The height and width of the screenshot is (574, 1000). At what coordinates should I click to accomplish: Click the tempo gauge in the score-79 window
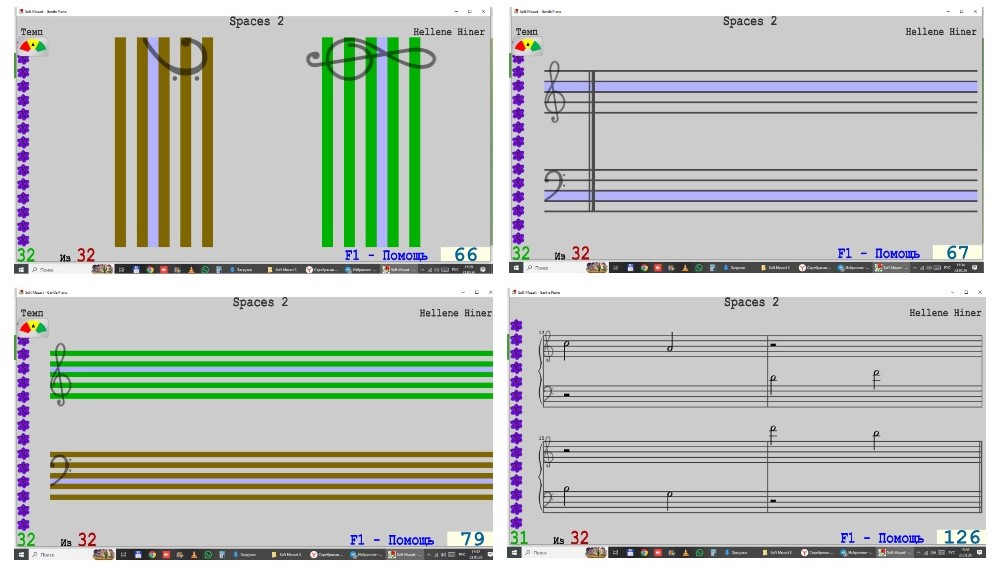(x=33, y=327)
